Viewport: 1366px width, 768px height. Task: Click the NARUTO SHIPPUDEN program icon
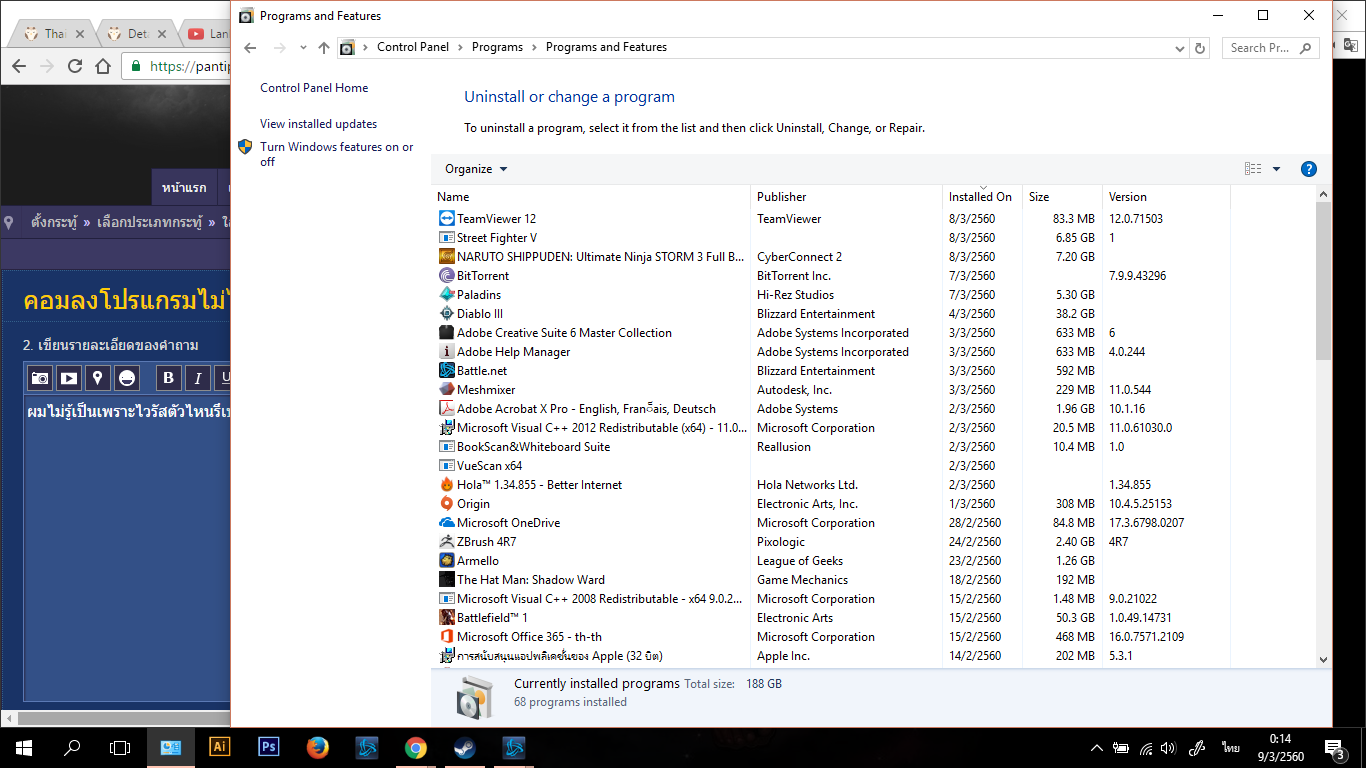click(x=447, y=256)
